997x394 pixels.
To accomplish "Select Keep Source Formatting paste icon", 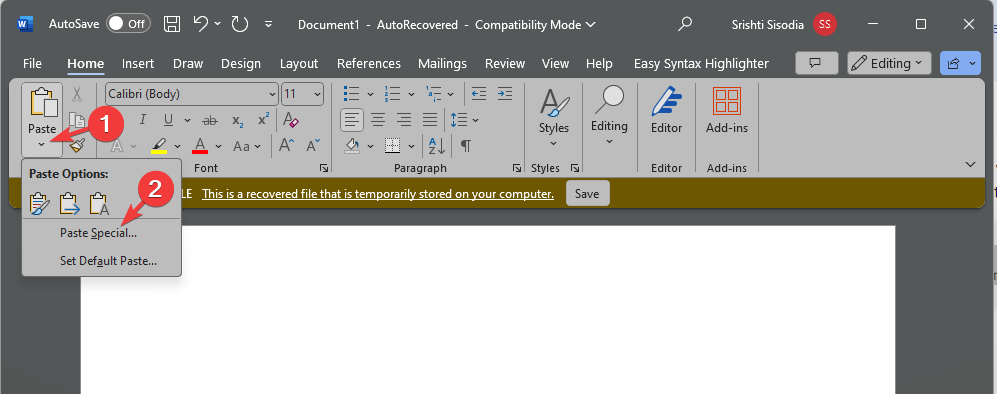I will 39,203.
